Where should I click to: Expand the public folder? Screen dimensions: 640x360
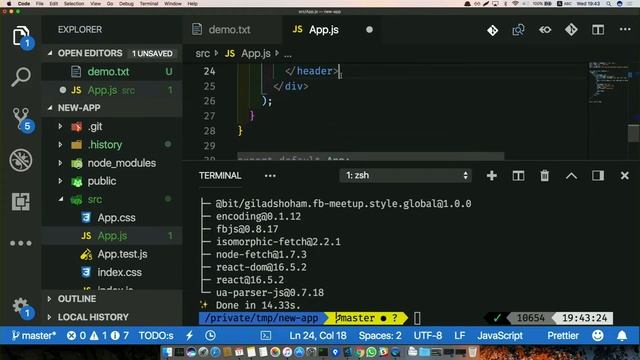click(60, 181)
